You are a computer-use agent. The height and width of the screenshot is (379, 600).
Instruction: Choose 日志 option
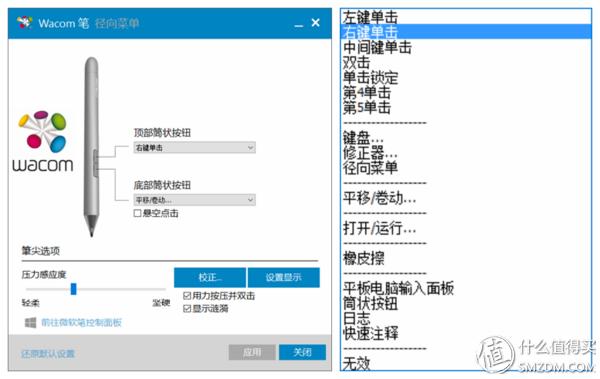356,319
